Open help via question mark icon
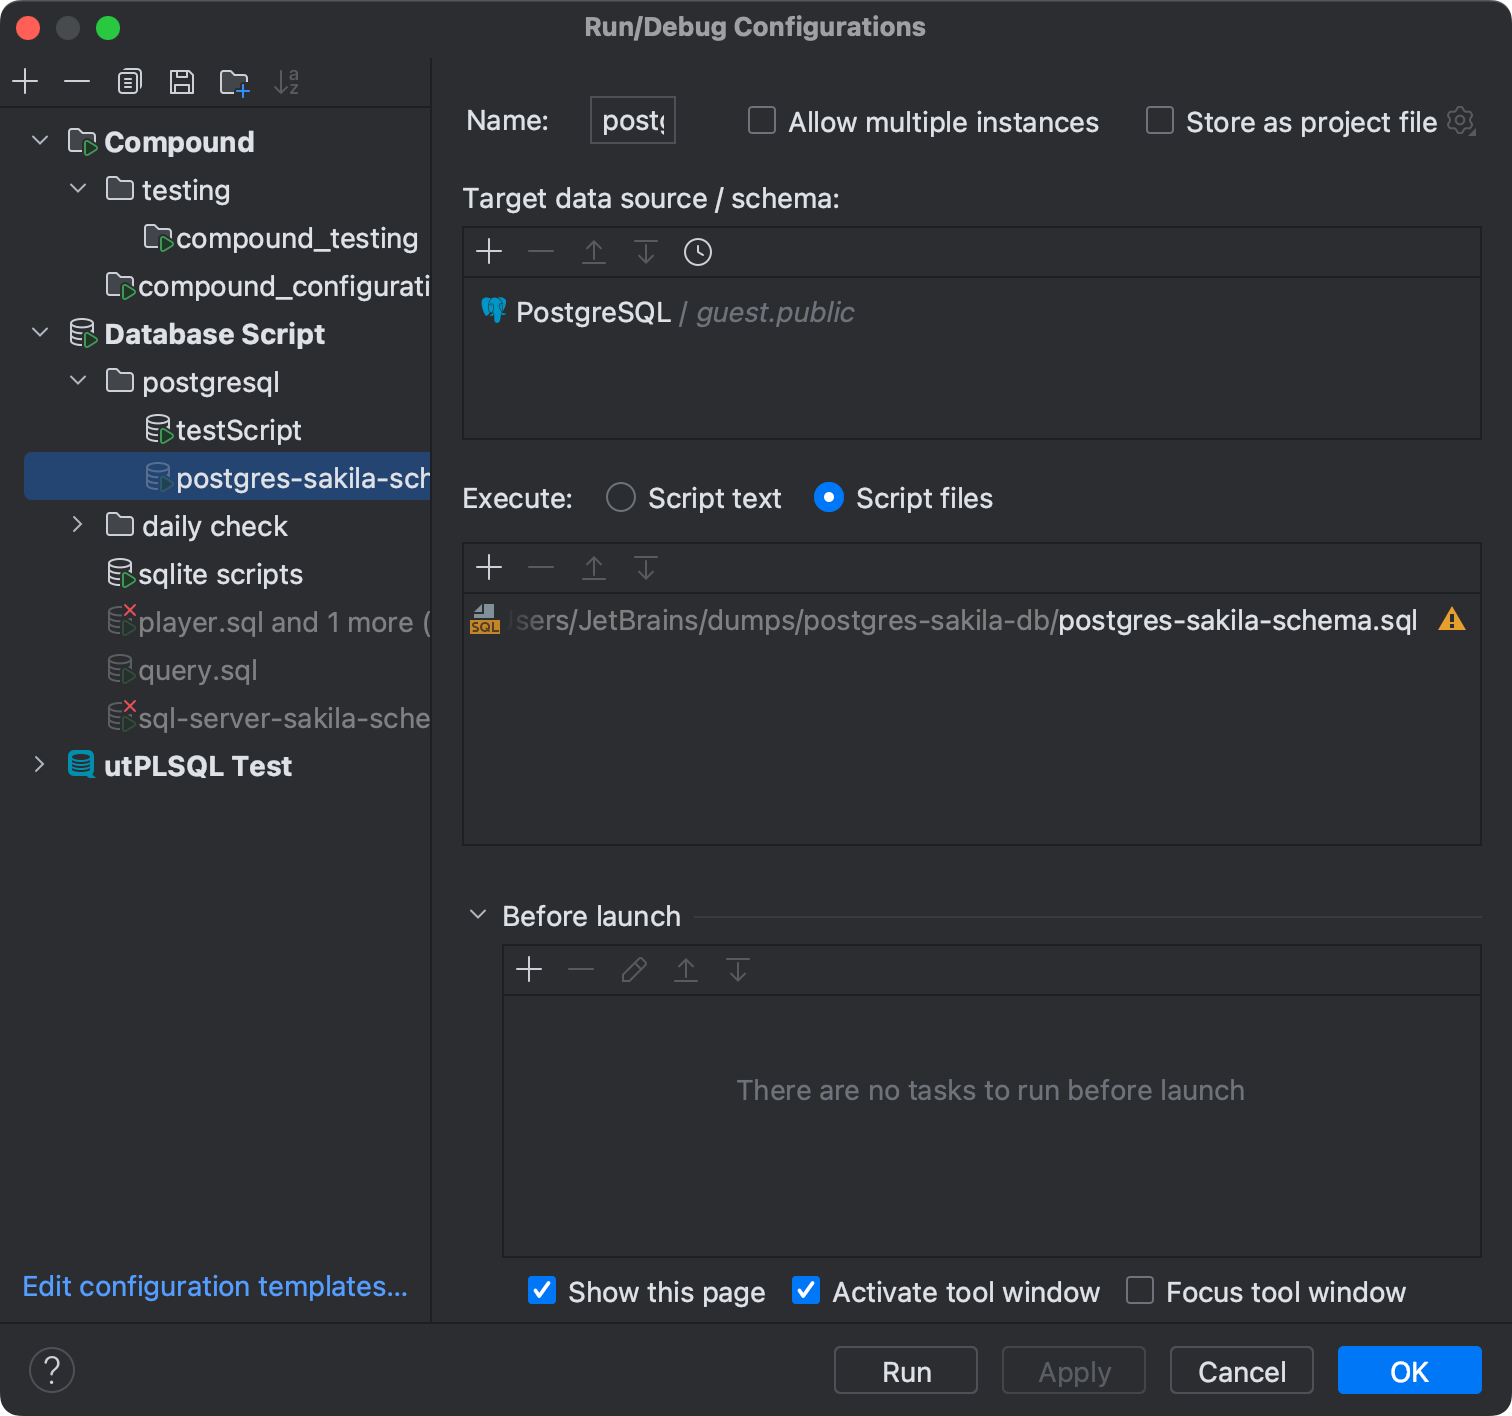 point(52,1370)
